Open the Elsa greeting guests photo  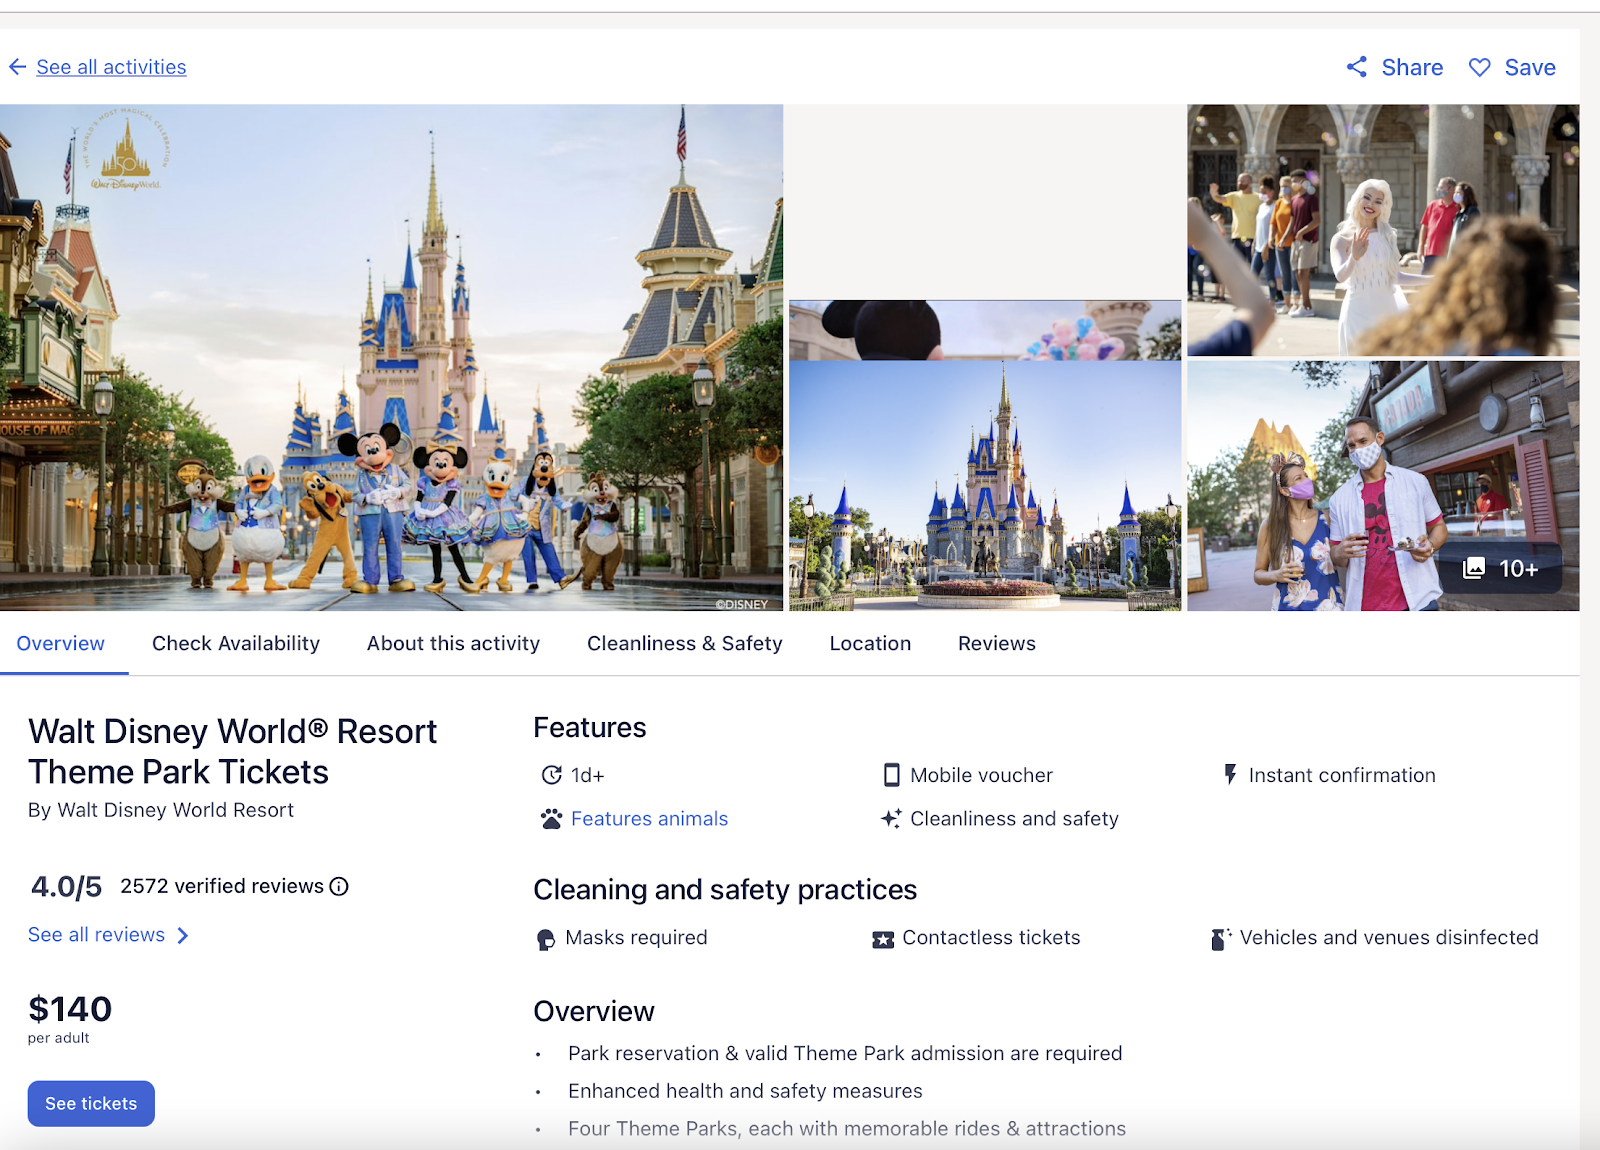point(1383,230)
